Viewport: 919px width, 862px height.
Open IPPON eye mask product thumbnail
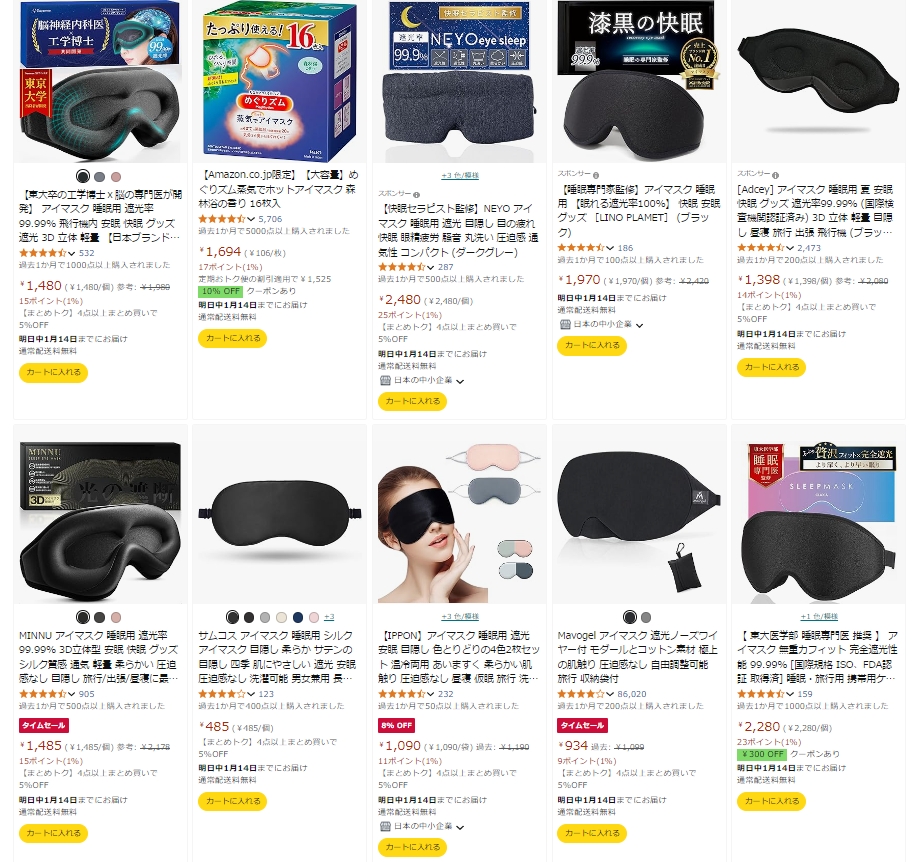point(458,516)
